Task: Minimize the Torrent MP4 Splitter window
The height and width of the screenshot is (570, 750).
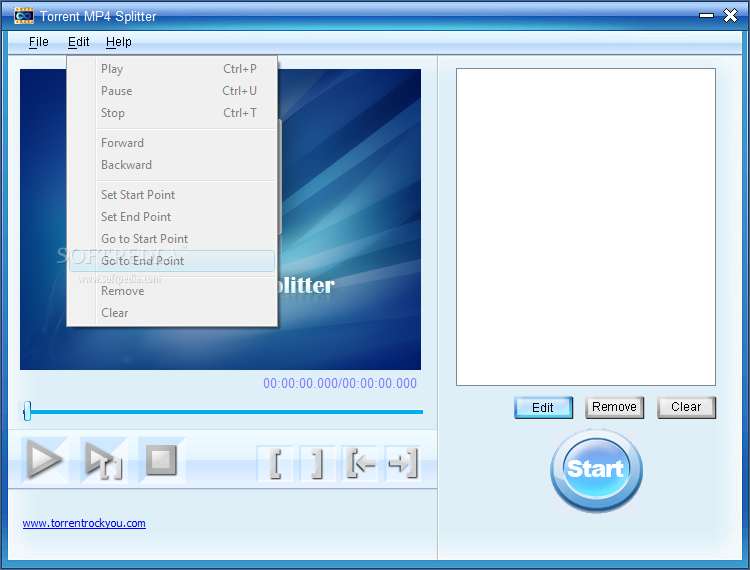Action: coord(706,16)
